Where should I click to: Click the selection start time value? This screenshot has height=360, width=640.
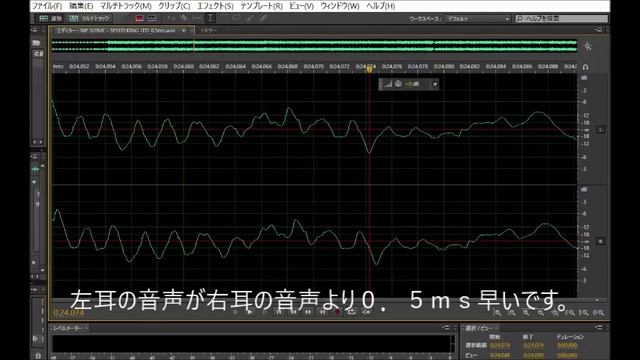tap(500, 345)
